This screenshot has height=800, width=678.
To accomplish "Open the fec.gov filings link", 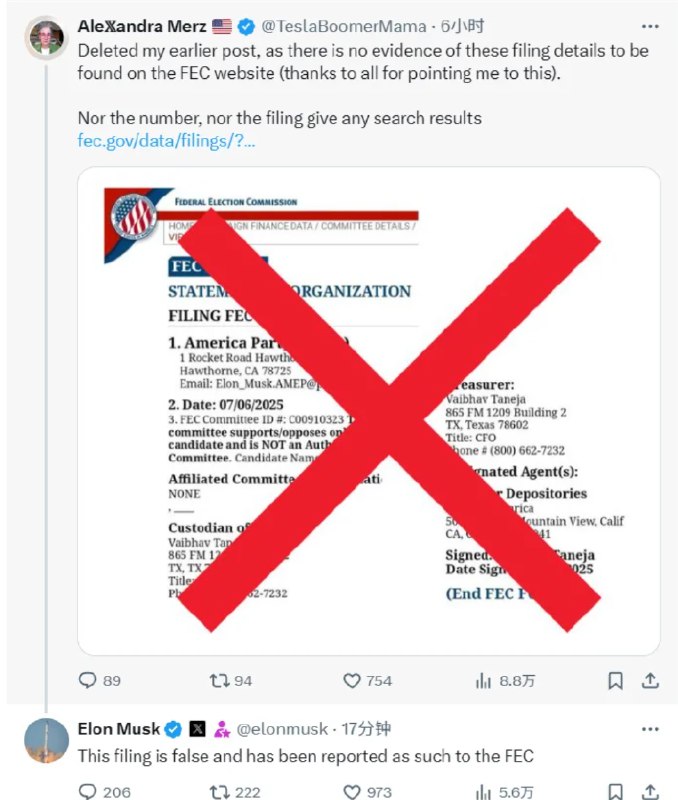I will pos(166,140).
